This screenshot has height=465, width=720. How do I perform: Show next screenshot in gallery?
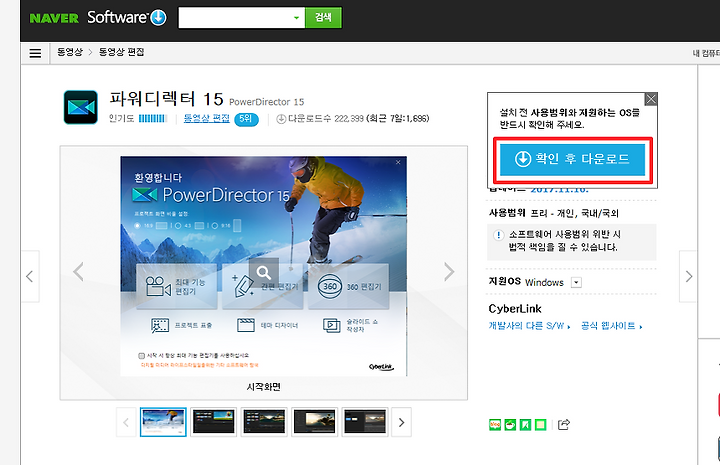pyautogui.click(x=449, y=272)
